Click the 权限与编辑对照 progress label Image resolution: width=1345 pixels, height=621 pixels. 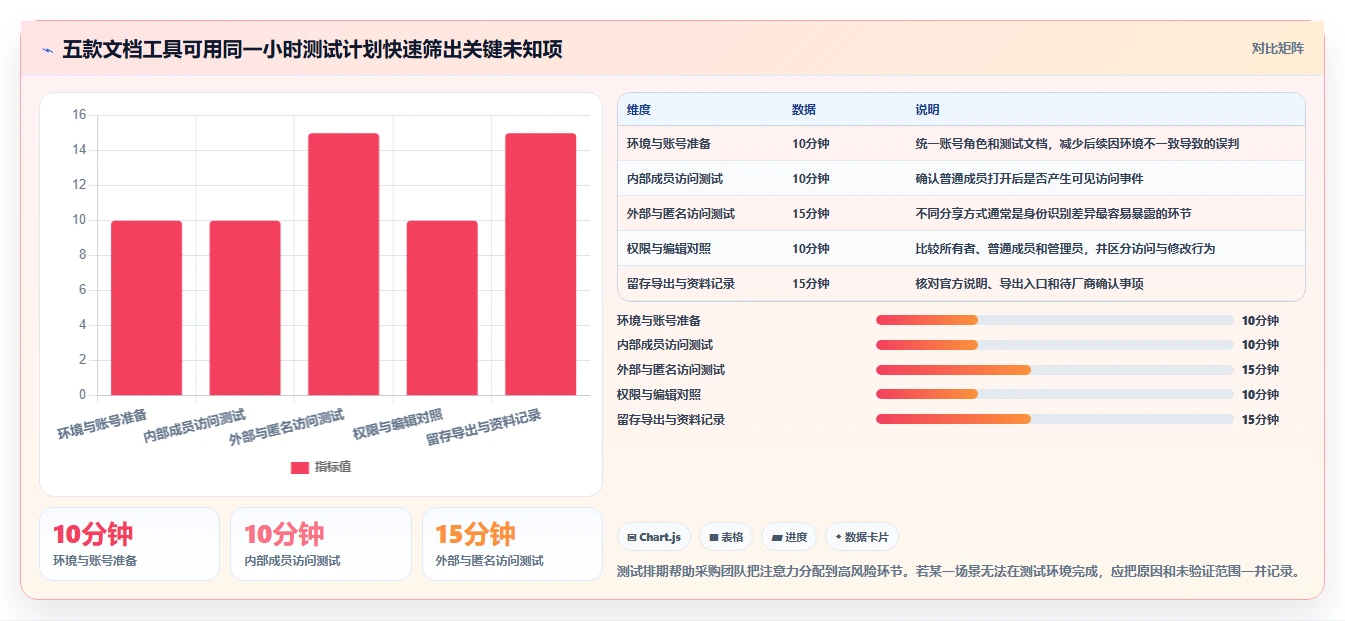point(659,395)
